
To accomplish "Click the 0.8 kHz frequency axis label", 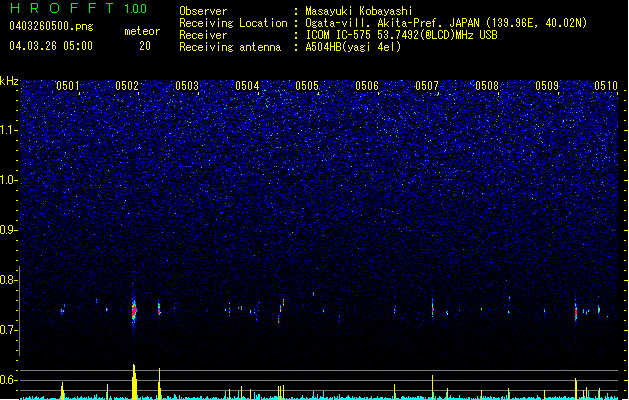I will pos(9,280).
